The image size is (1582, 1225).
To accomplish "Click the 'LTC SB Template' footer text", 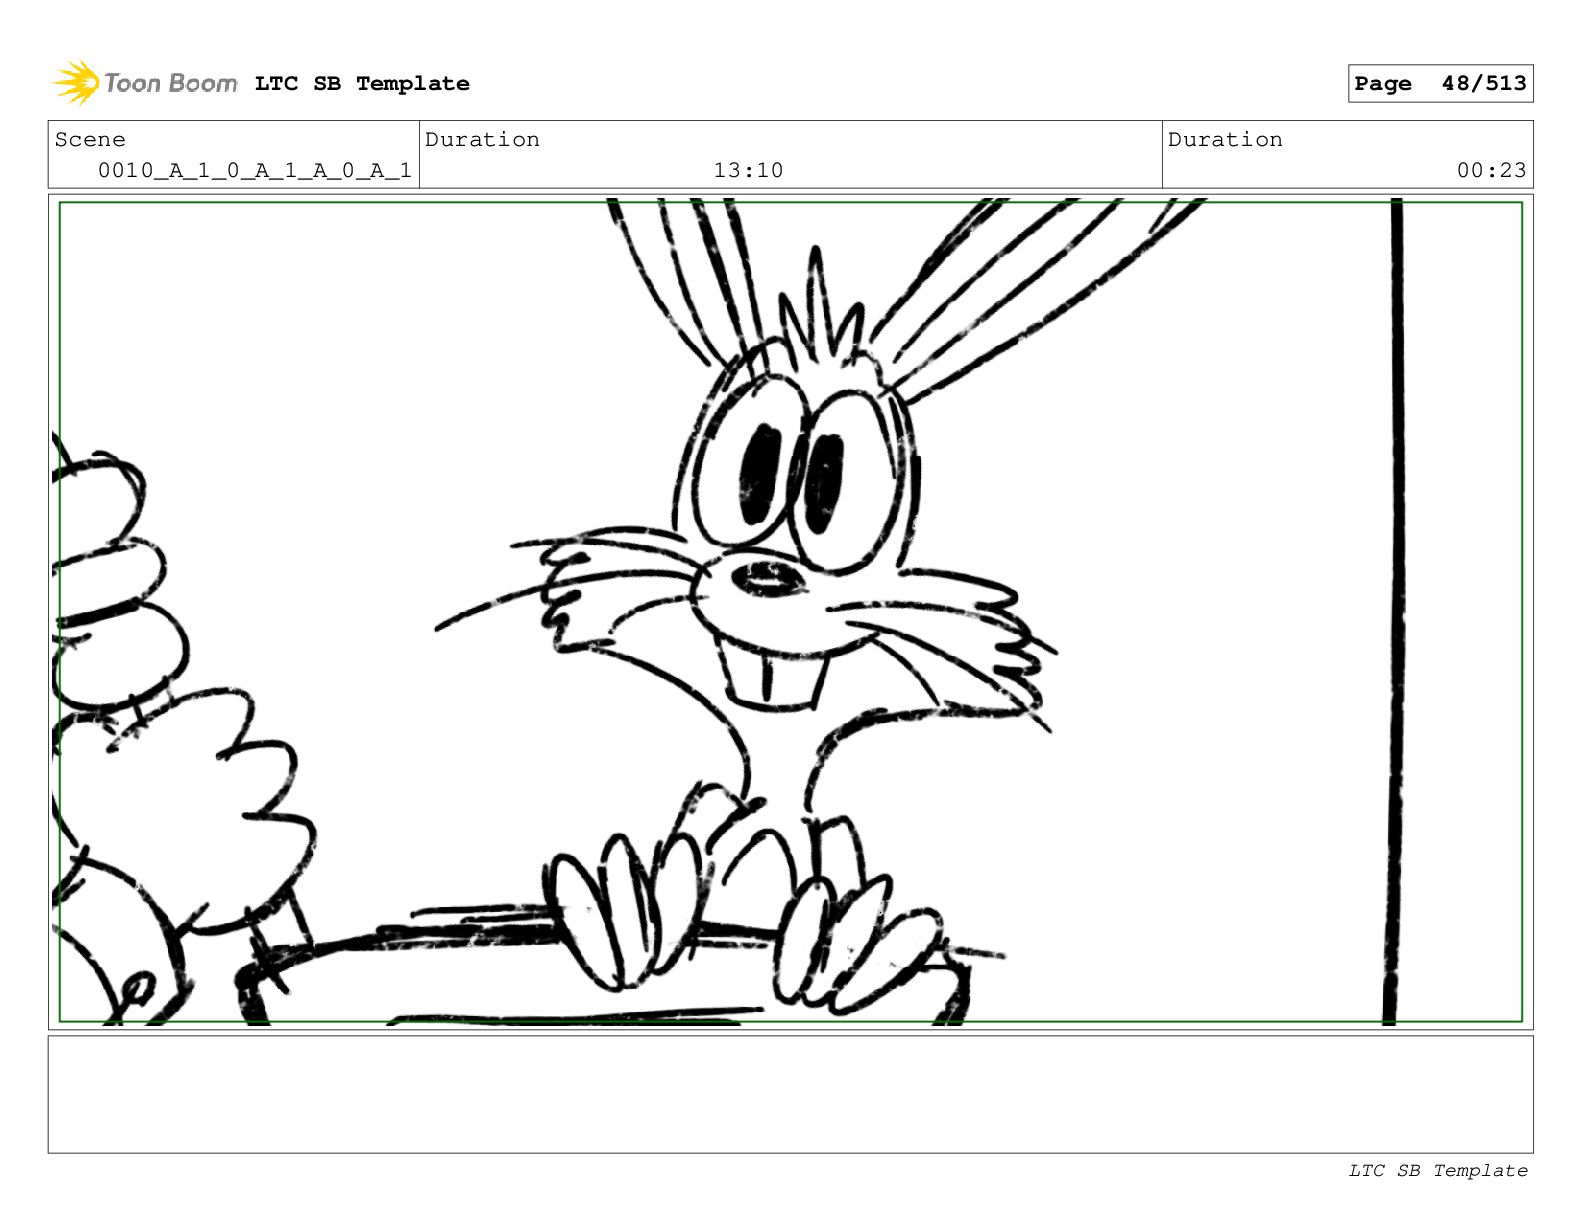I will coord(1438,1171).
